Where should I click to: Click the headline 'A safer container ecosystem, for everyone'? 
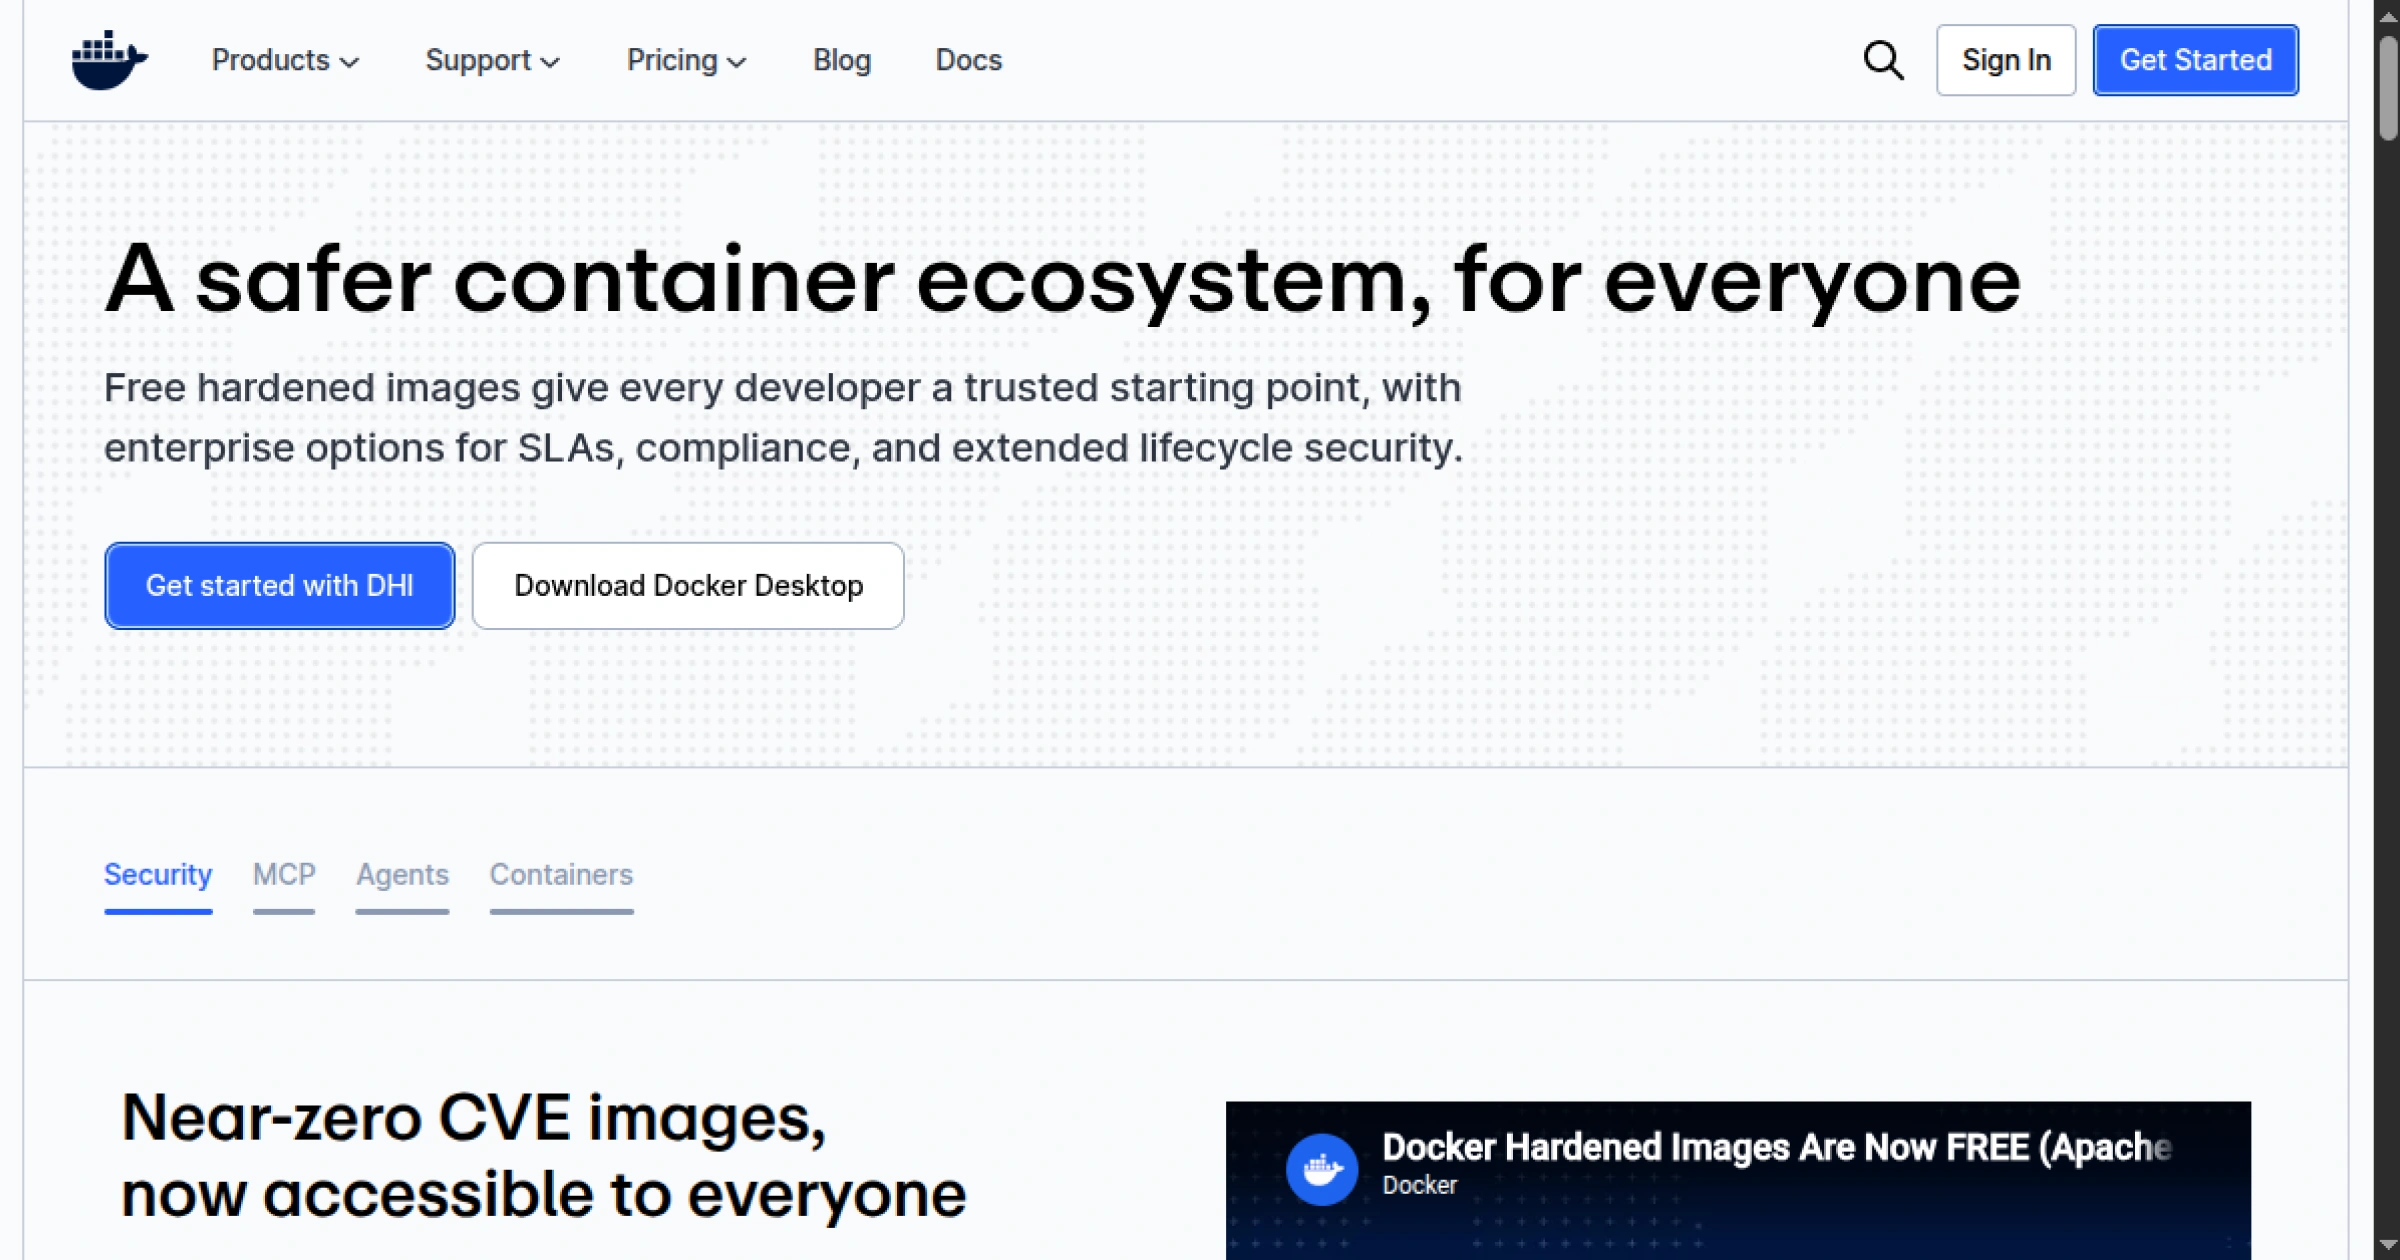(x=1062, y=282)
